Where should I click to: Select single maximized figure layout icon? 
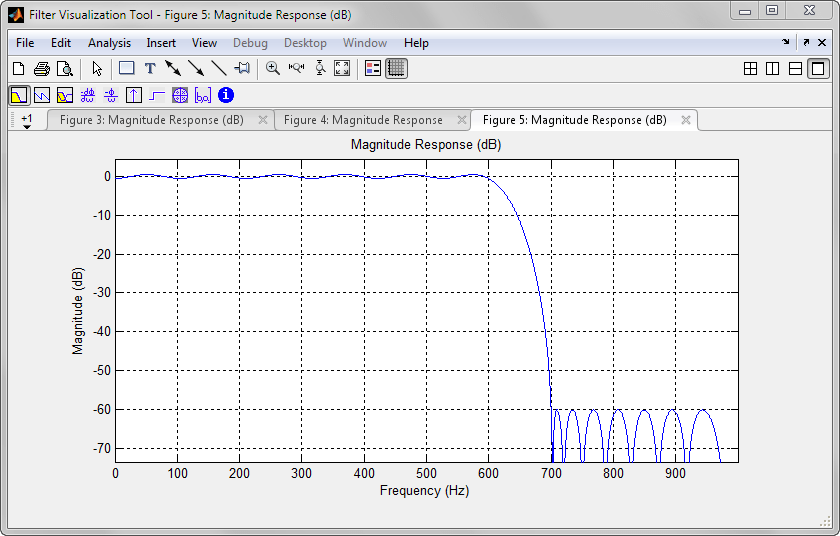coord(819,69)
